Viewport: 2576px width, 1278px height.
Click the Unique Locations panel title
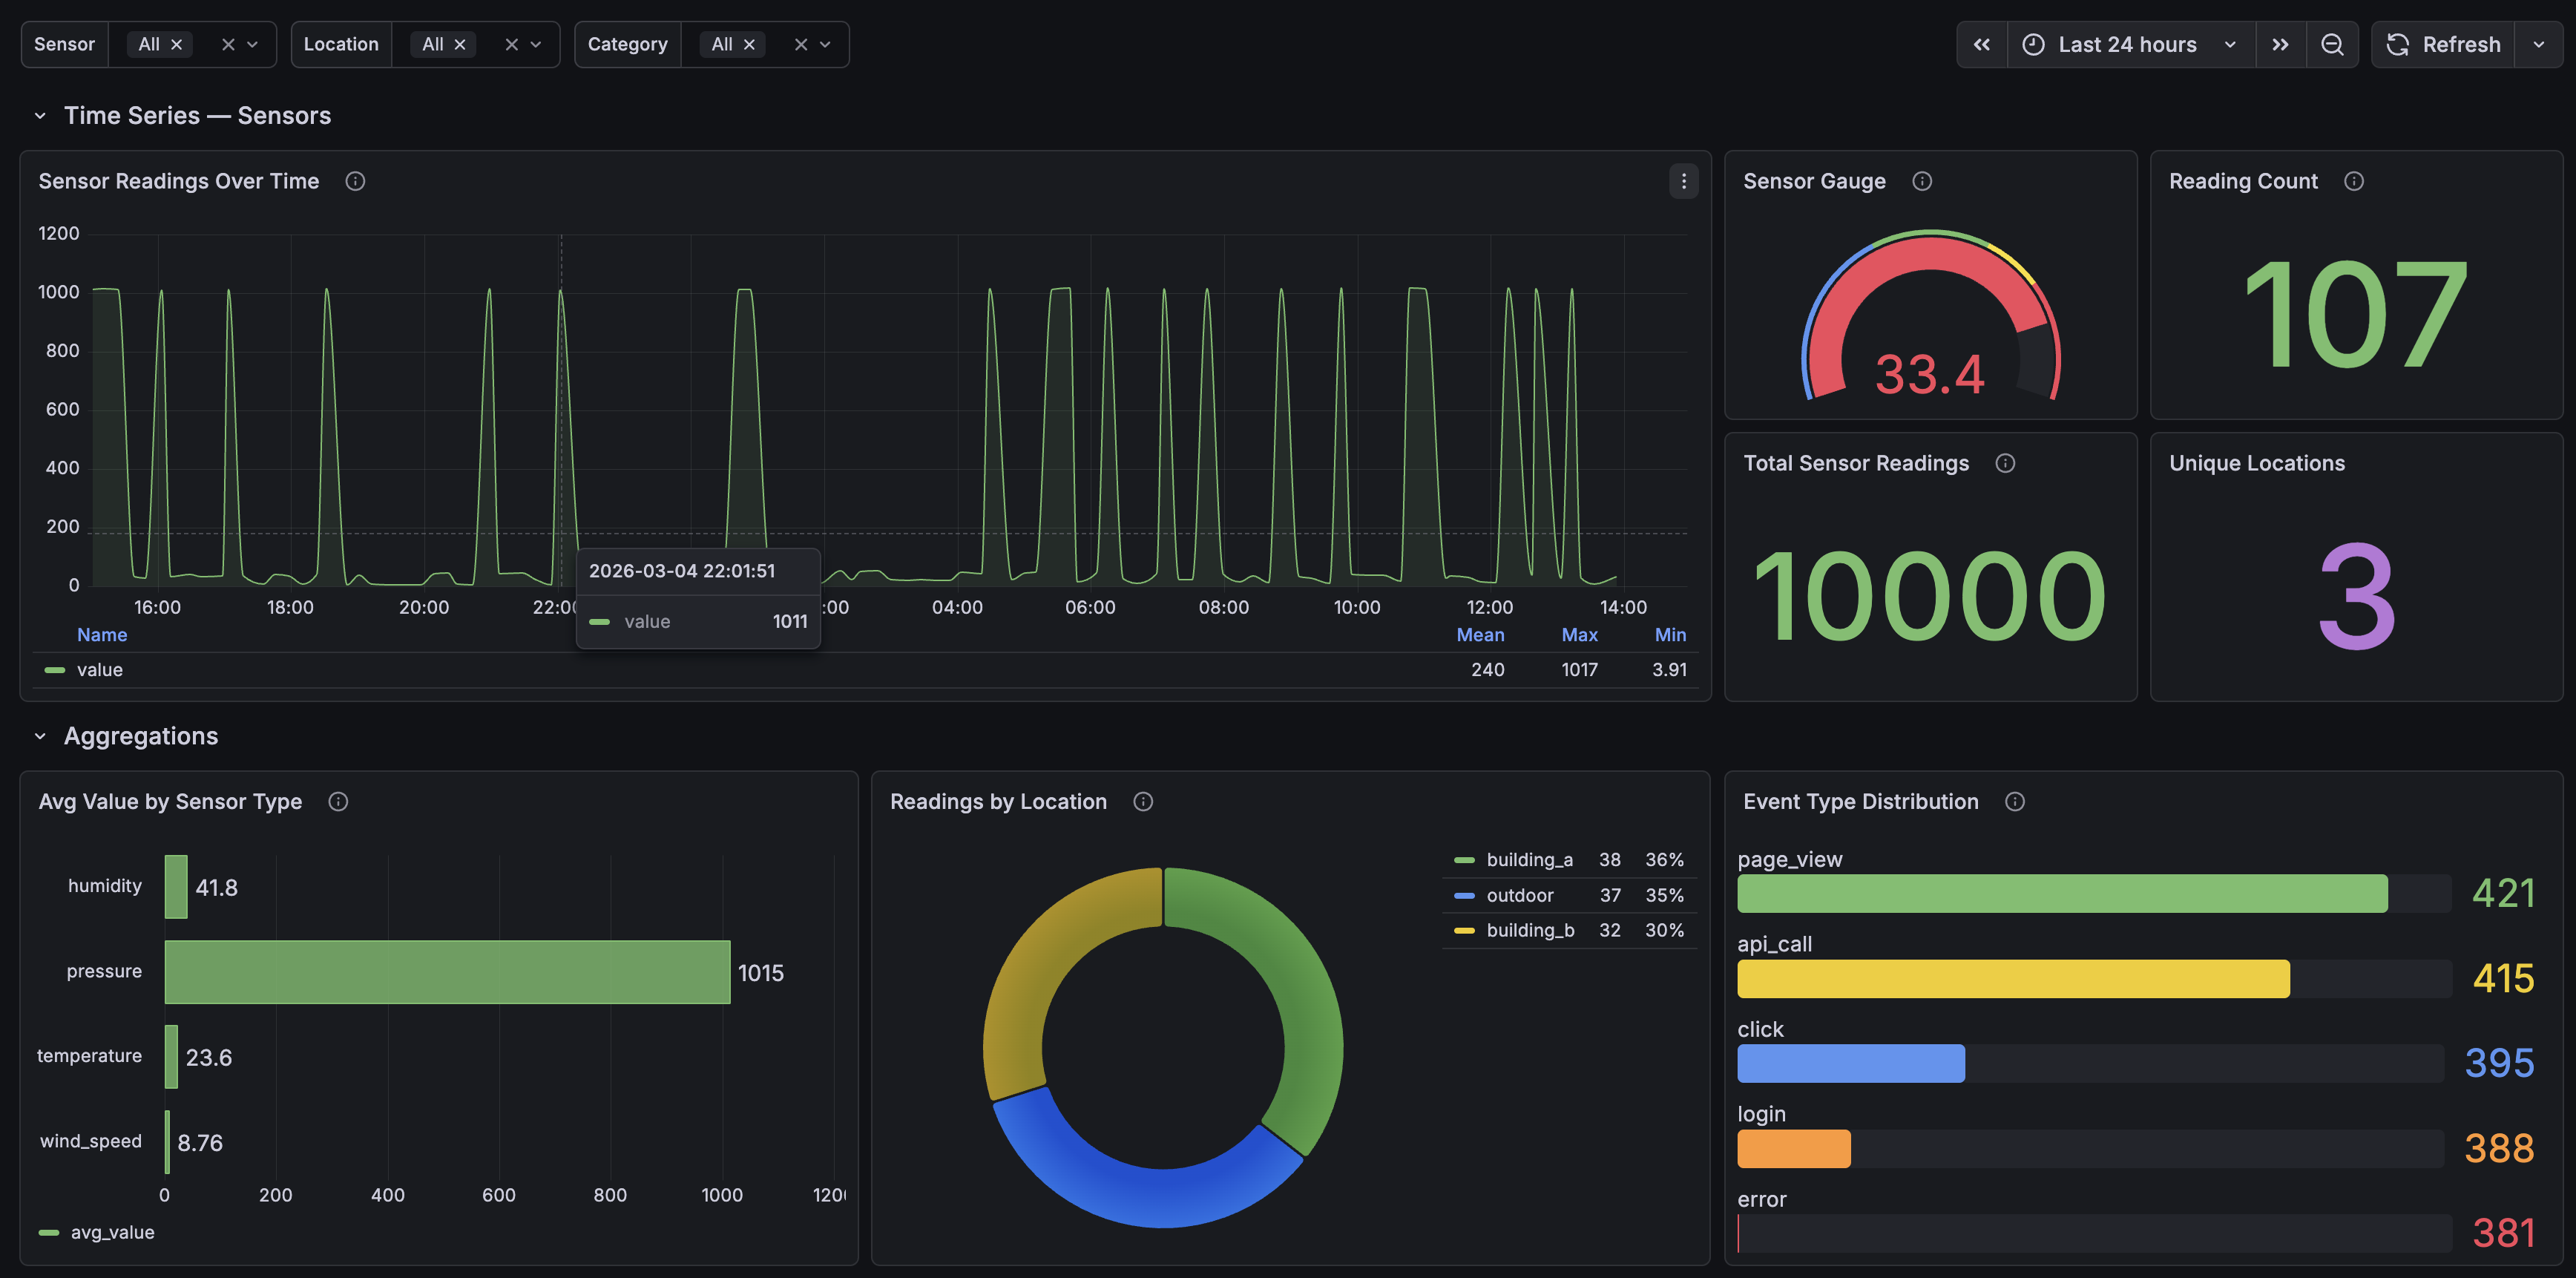click(x=2257, y=463)
